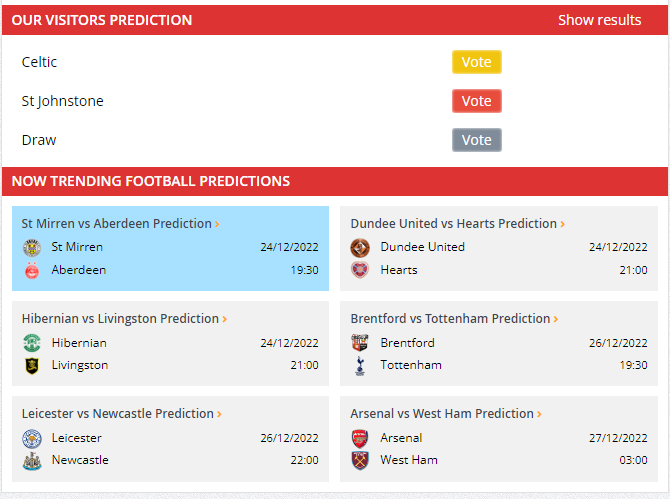Click the St Mirren club crest
The width and height of the screenshot is (670, 499).
[x=32, y=248]
